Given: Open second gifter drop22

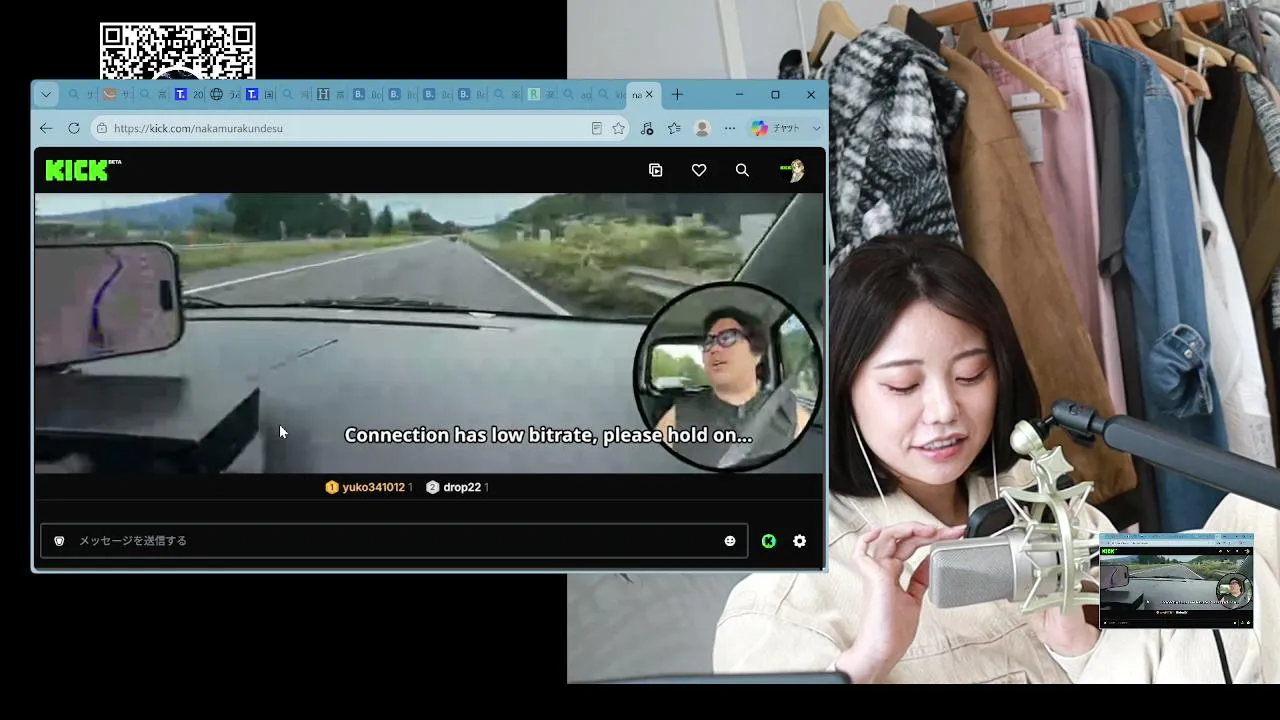Looking at the screenshot, I should coord(457,487).
